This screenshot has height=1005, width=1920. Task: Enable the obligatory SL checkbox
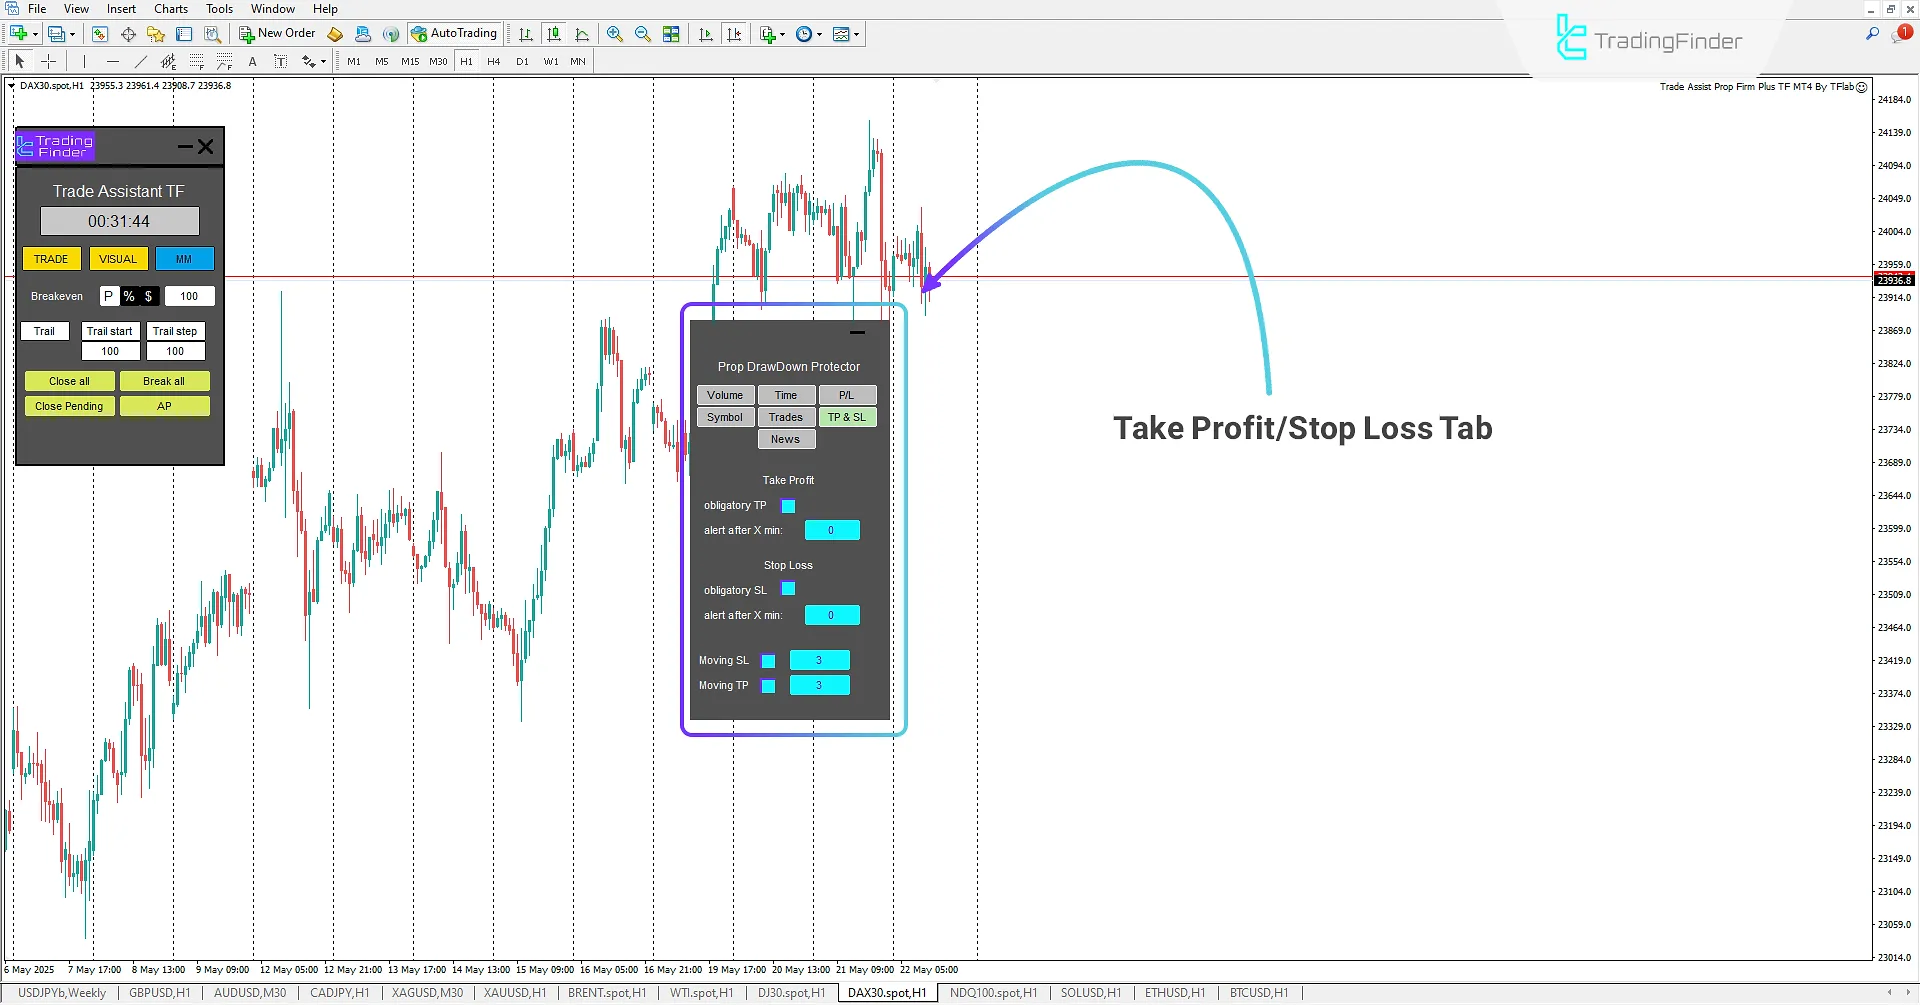coord(788,589)
